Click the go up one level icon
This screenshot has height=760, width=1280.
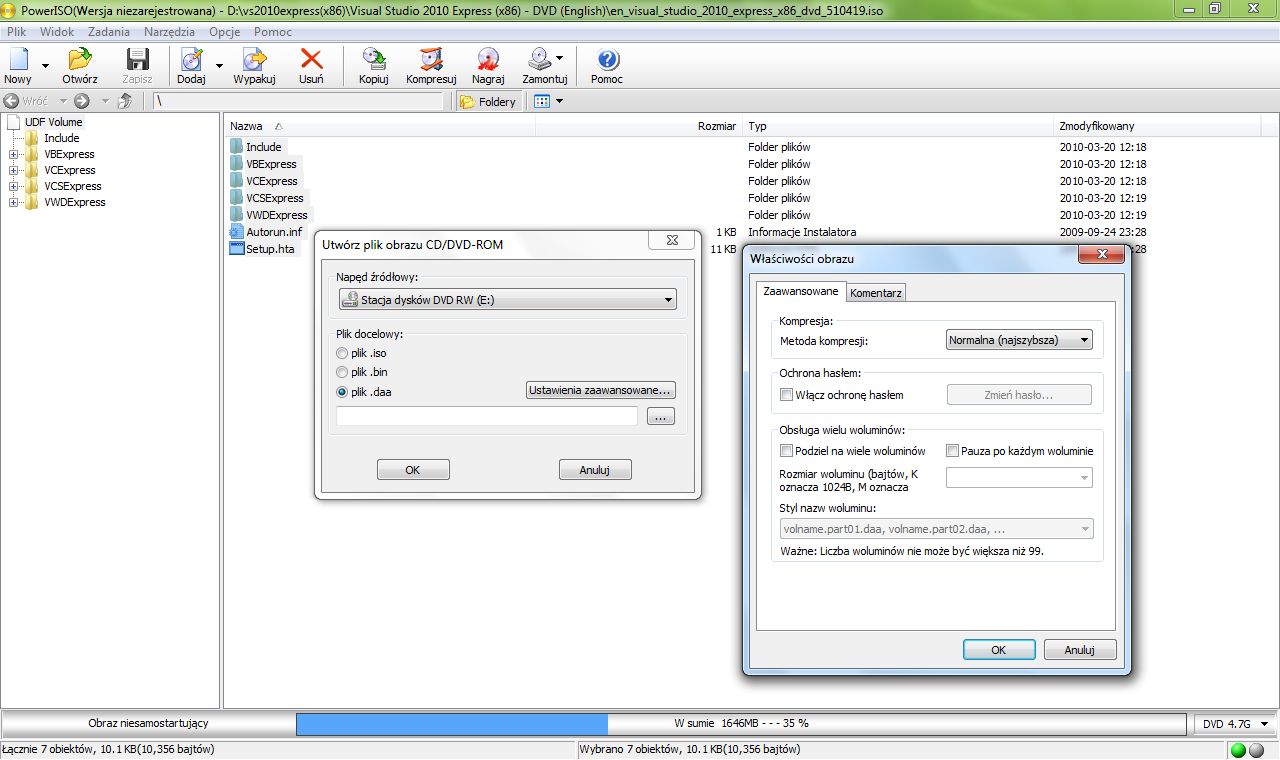pos(125,101)
